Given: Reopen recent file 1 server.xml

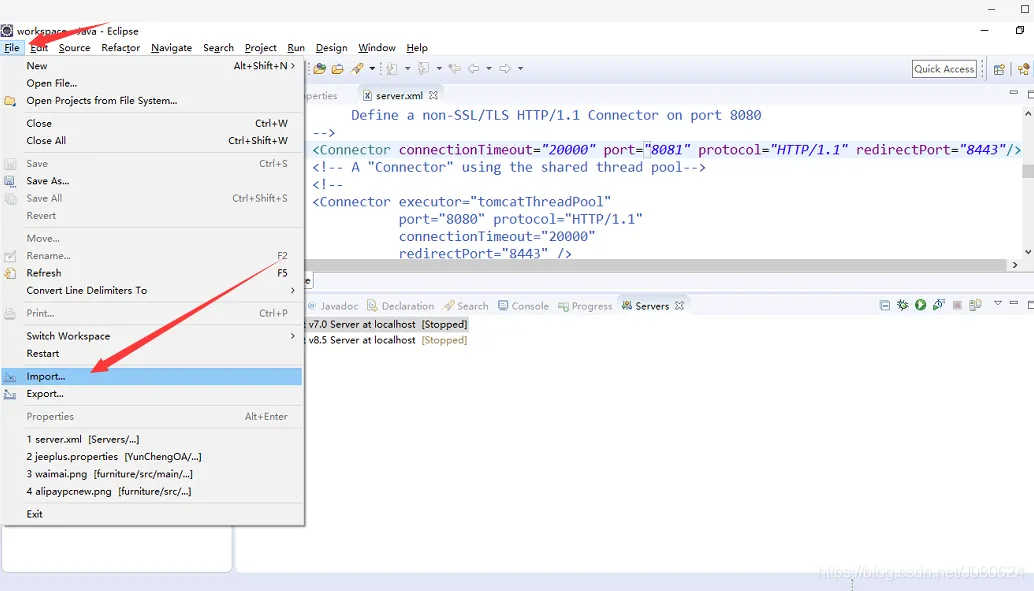Looking at the screenshot, I should coord(152,439).
